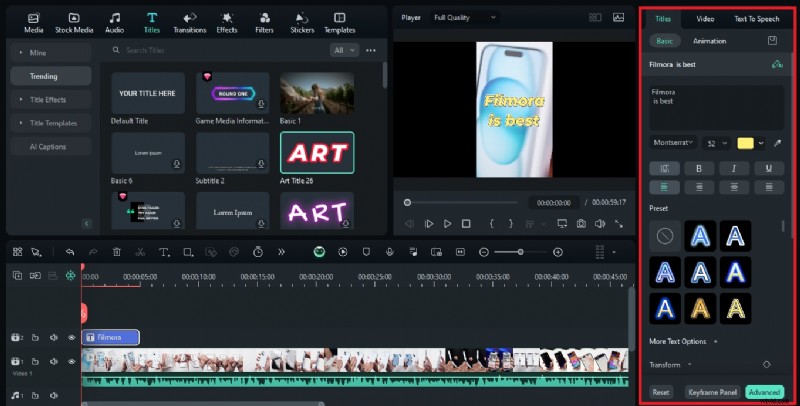This screenshot has height=406, width=800.
Task: Click the snapshot camera icon in player
Action: 580,223
